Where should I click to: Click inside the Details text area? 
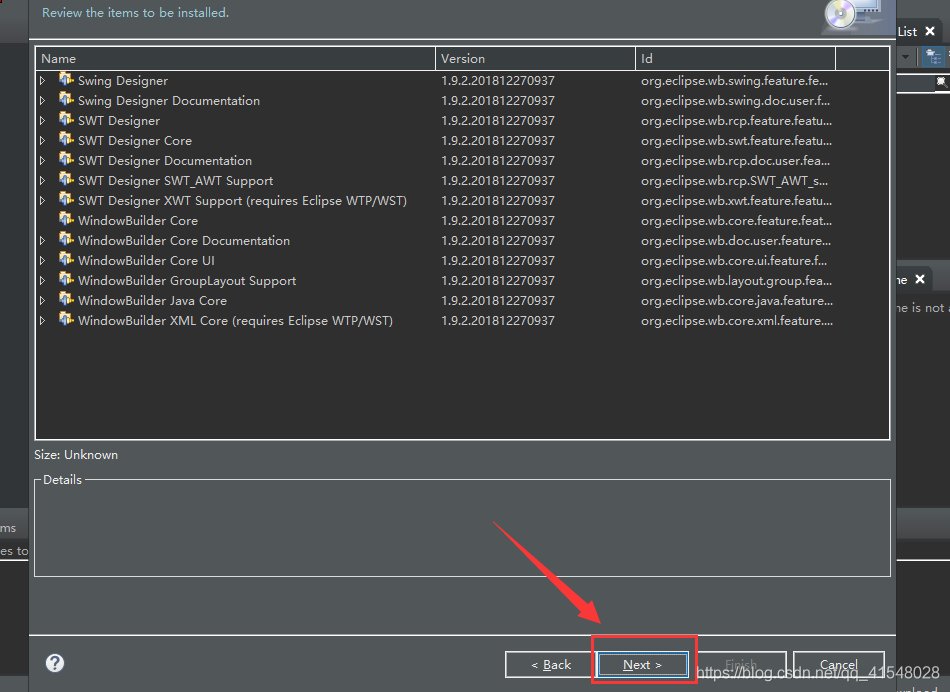click(462, 530)
